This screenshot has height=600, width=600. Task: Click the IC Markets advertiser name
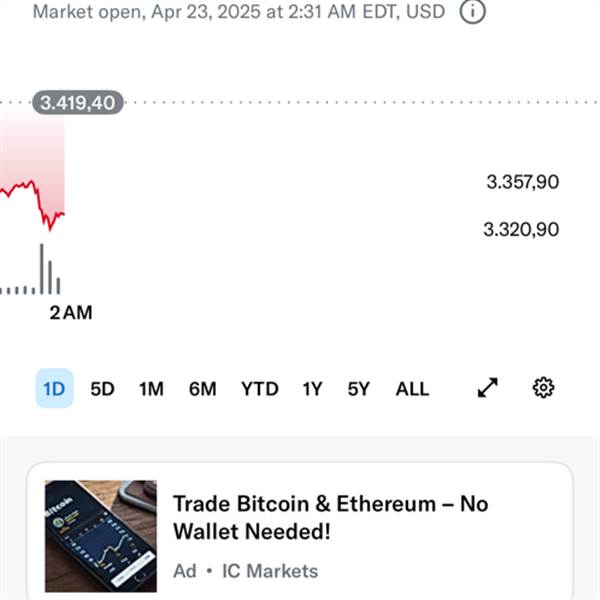pos(270,571)
